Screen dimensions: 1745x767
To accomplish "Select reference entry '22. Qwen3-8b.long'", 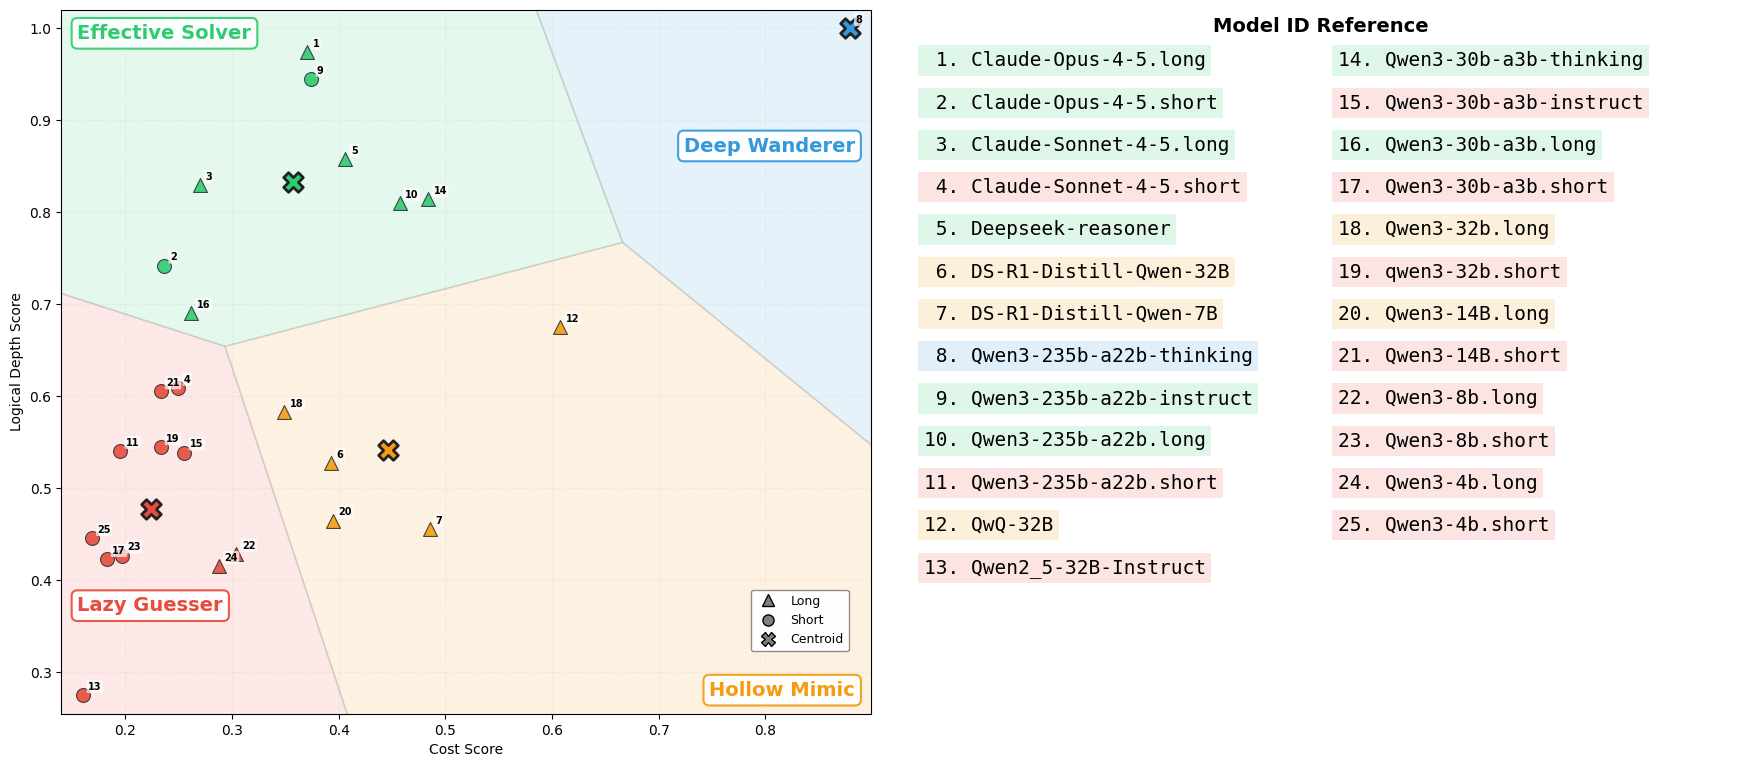I will coord(1438,398).
